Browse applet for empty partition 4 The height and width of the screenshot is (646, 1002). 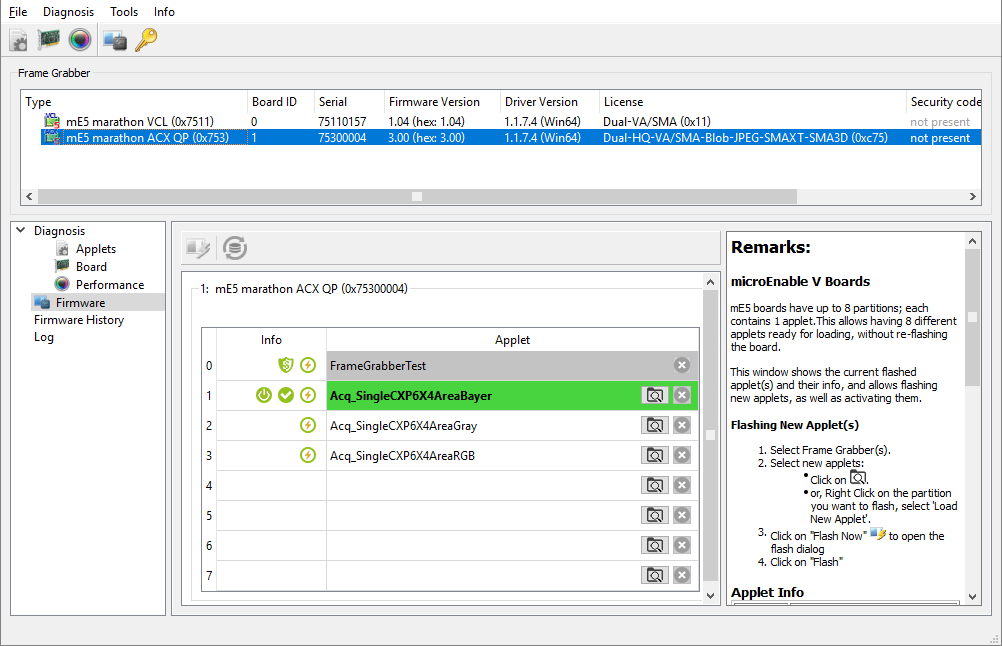[x=654, y=485]
